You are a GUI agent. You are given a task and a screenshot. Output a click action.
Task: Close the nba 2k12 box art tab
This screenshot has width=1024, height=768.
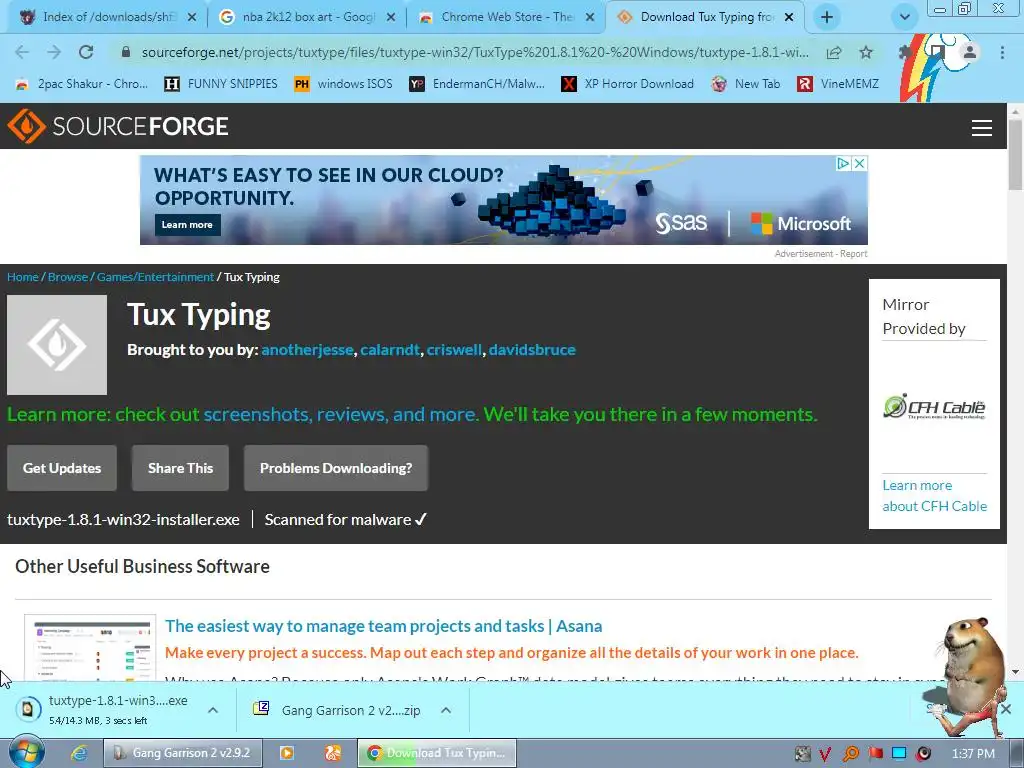pos(391,17)
